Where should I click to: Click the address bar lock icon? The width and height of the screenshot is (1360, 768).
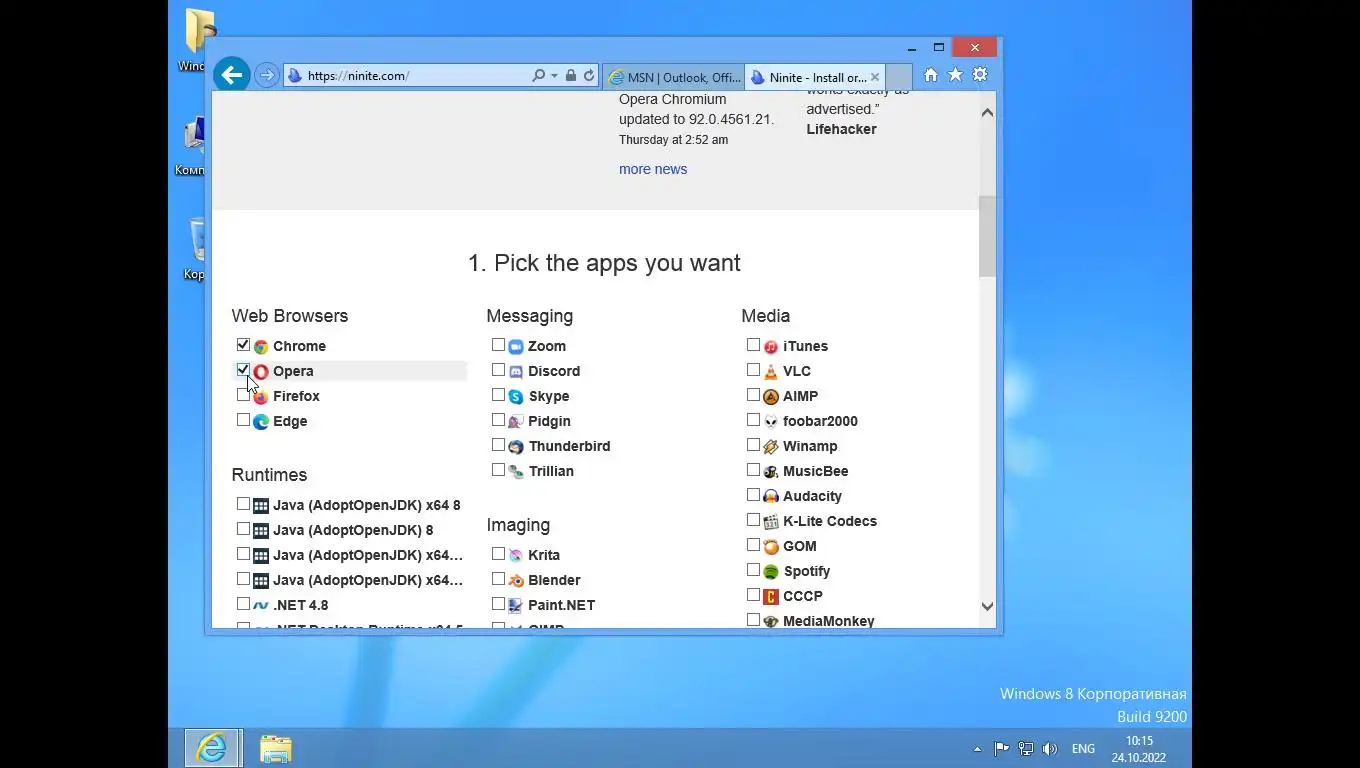coord(571,76)
